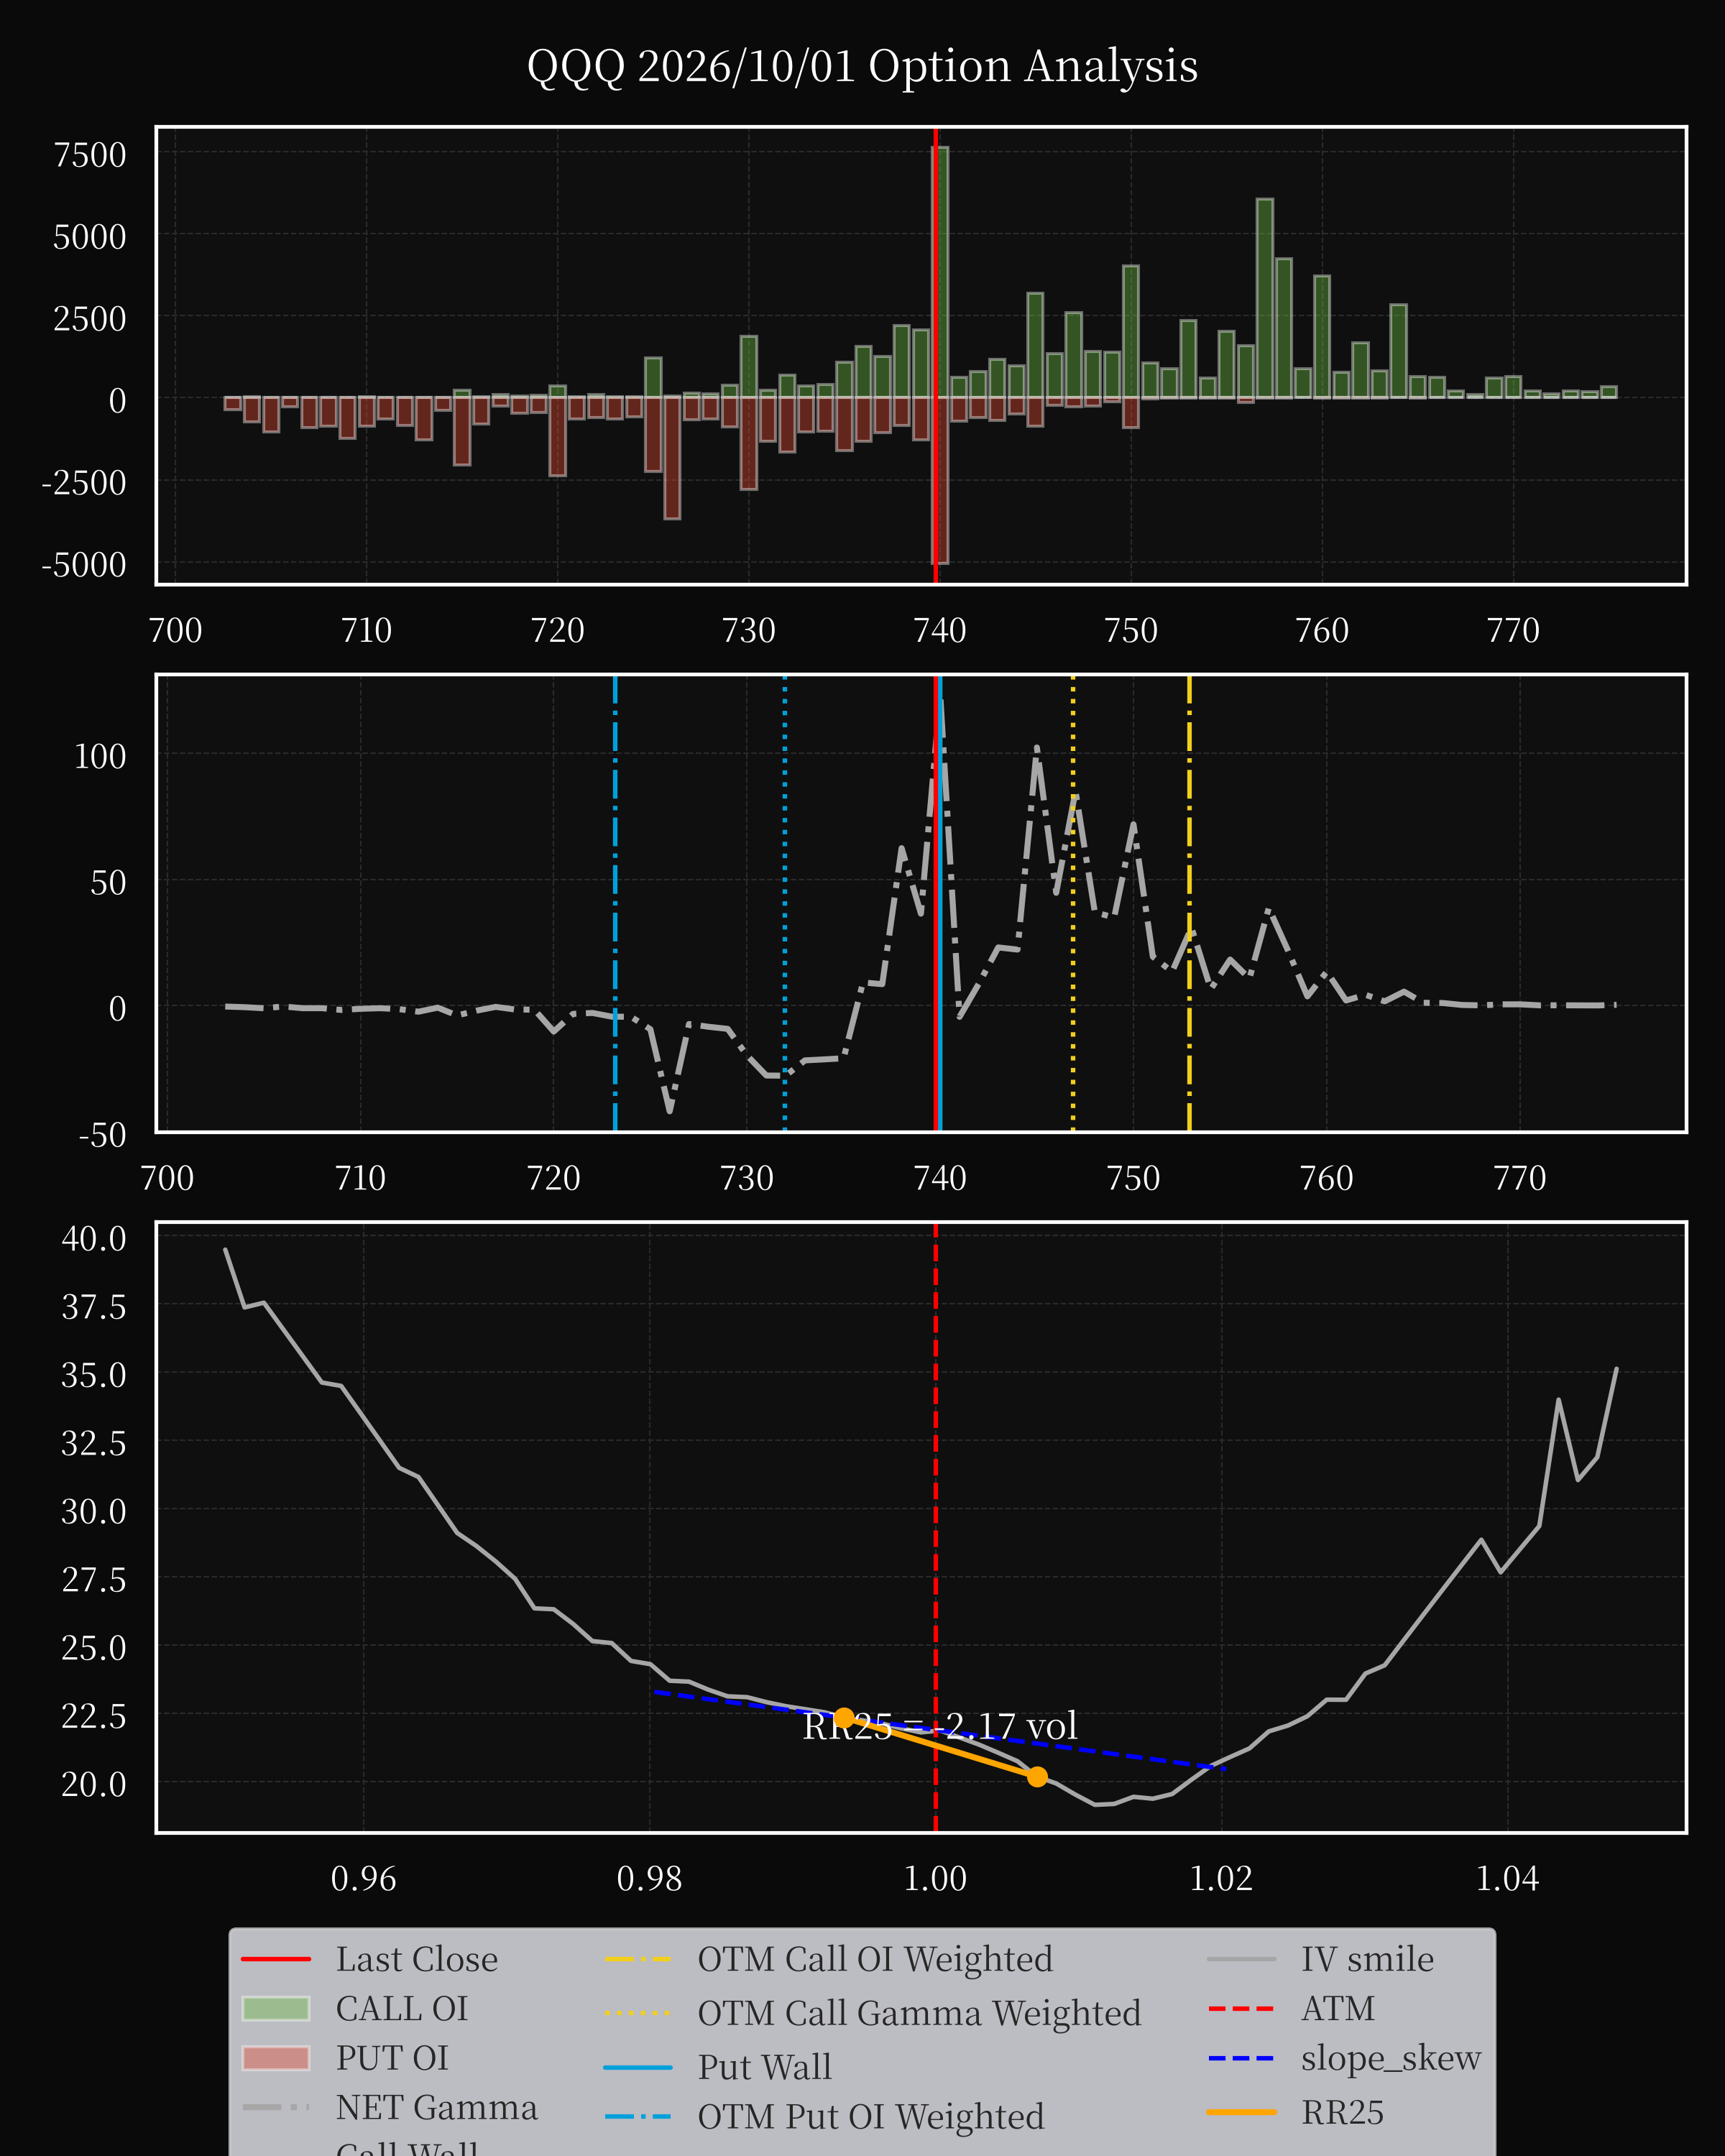Click the -5000 y-axis tick label
Image resolution: width=1725 pixels, height=2156 pixels.
tap(84, 565)
